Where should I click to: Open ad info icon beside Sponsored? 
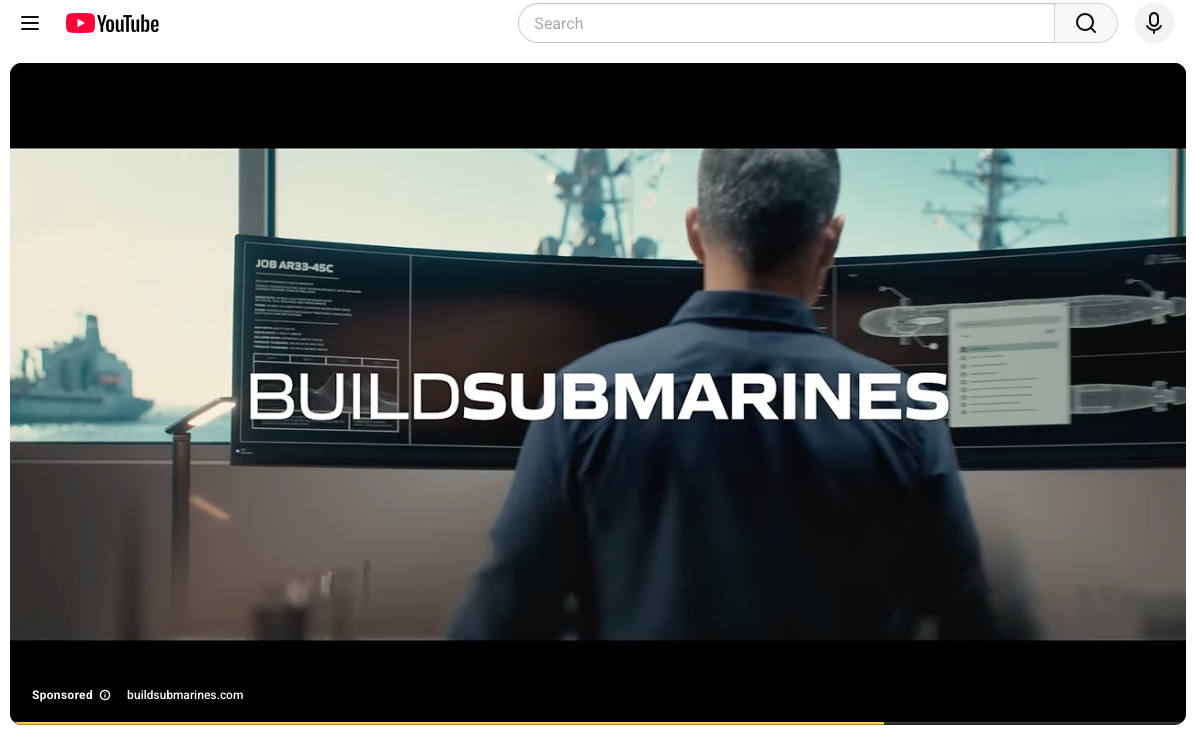(105, 695)
